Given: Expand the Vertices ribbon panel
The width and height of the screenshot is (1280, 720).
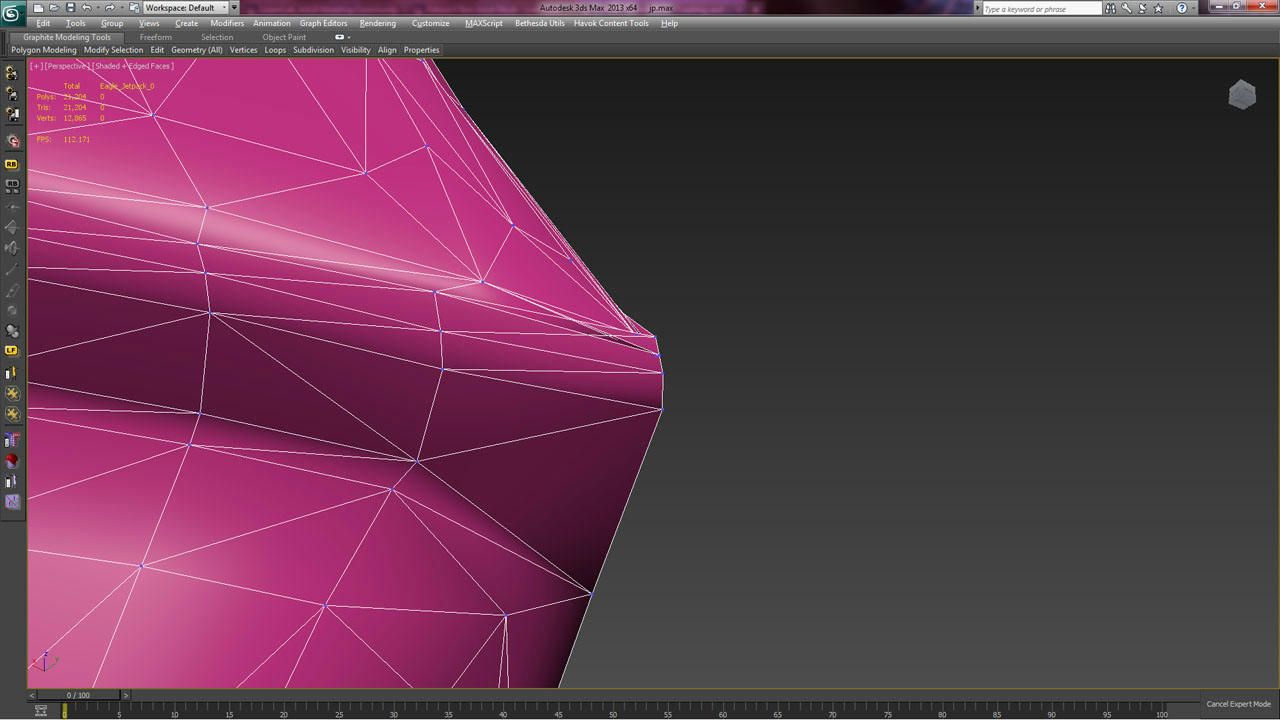Looking at the screenshot, I should (x=243, y=50).
